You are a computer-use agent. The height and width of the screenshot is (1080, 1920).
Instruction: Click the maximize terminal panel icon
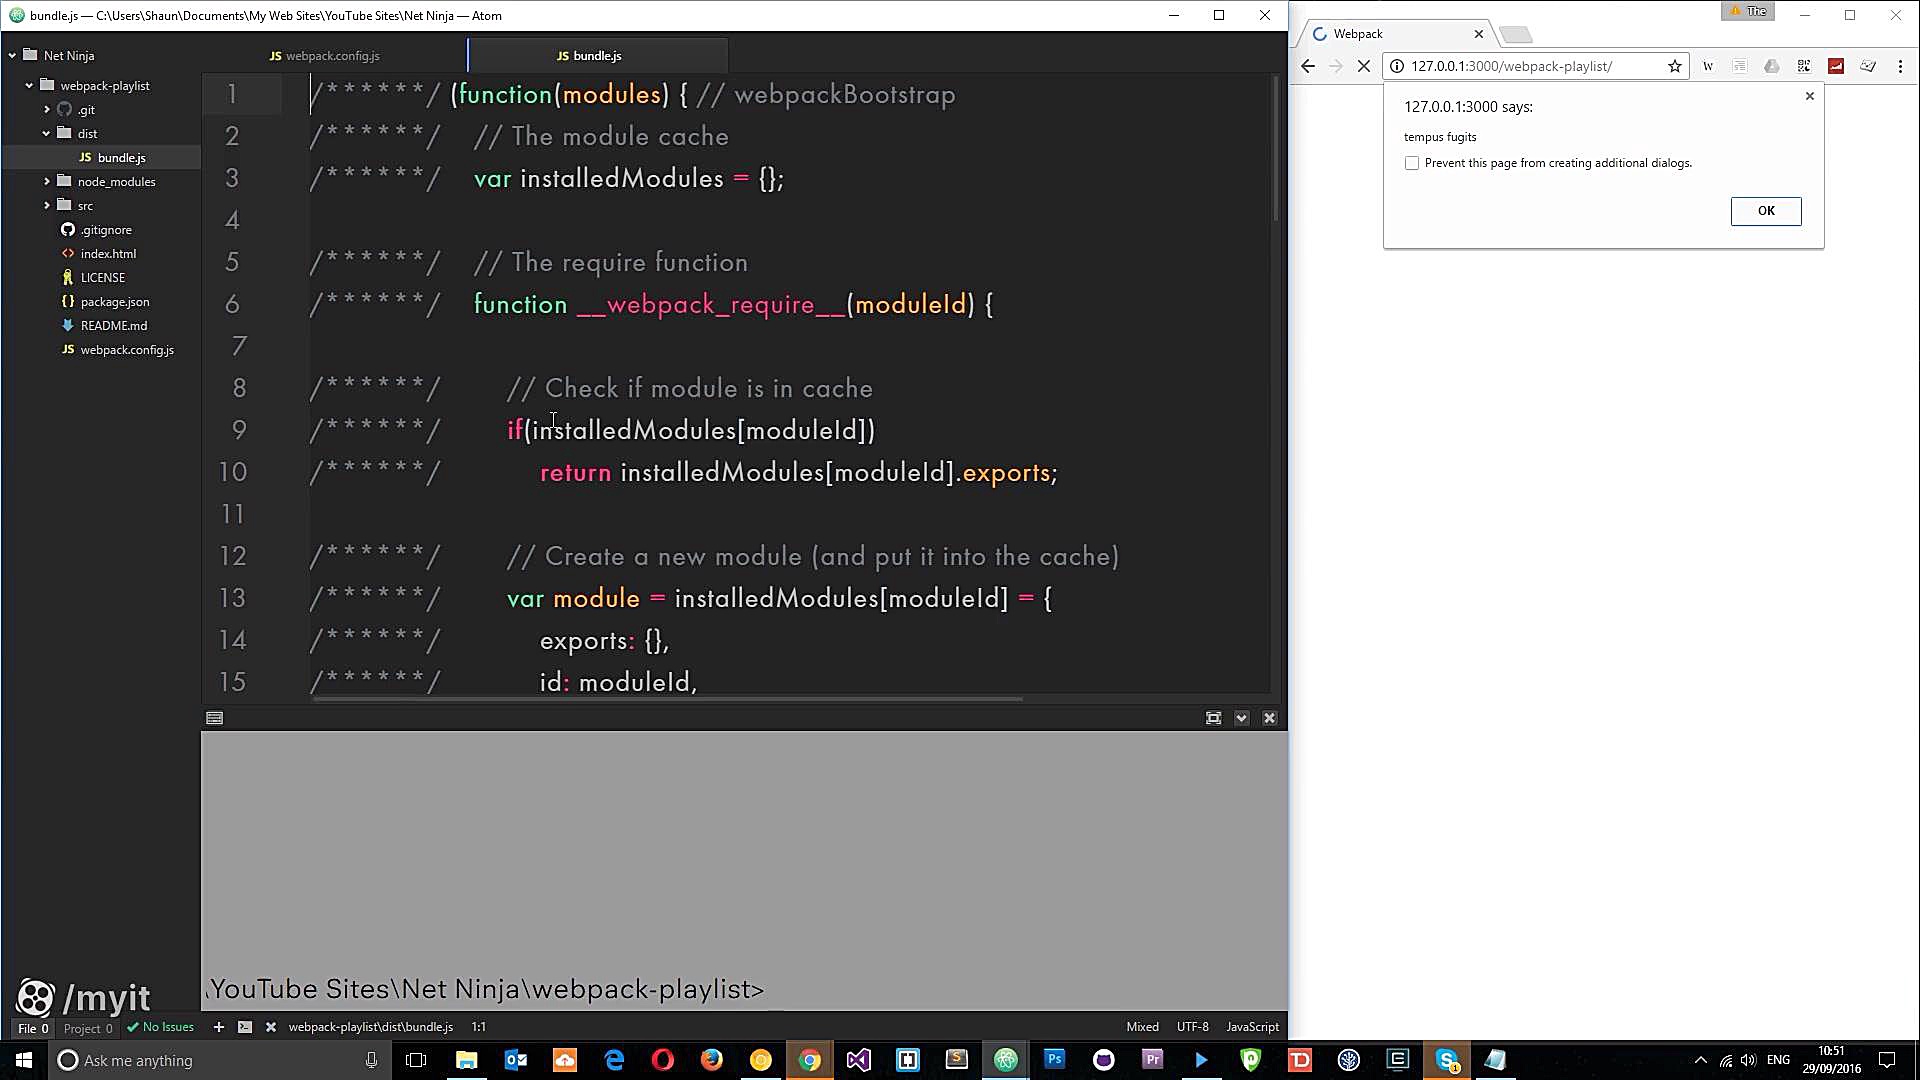tap(1213, 718)
